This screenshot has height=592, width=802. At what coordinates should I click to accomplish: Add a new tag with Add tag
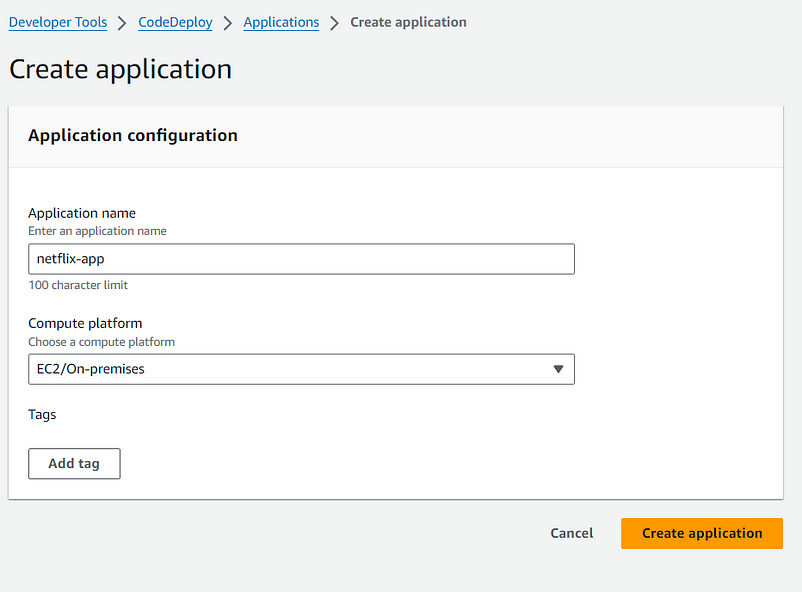pos(74,464)
